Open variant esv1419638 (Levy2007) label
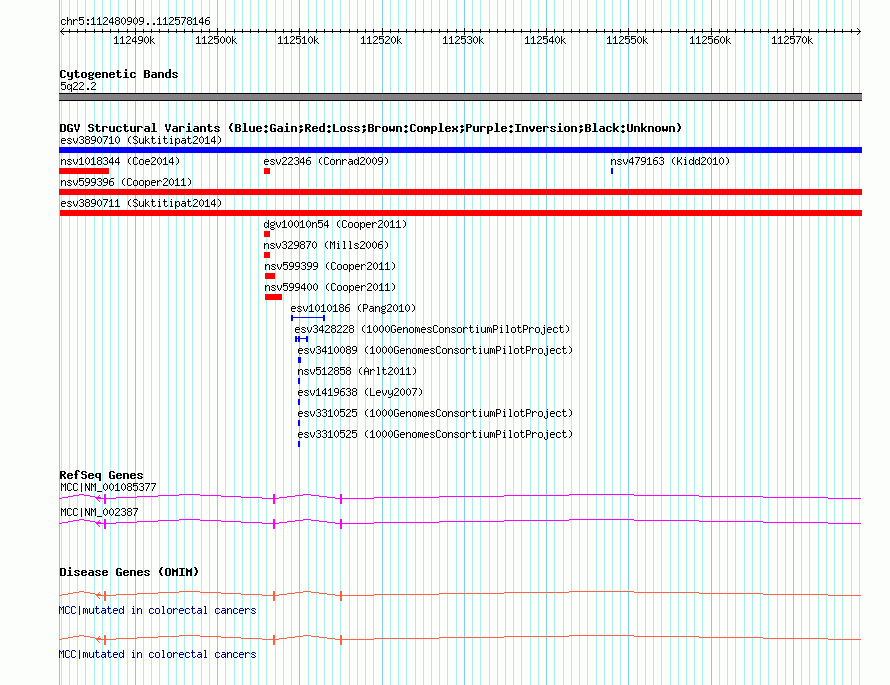The height and width of the screenshot is (685, 890). click(x=360, y=392)
